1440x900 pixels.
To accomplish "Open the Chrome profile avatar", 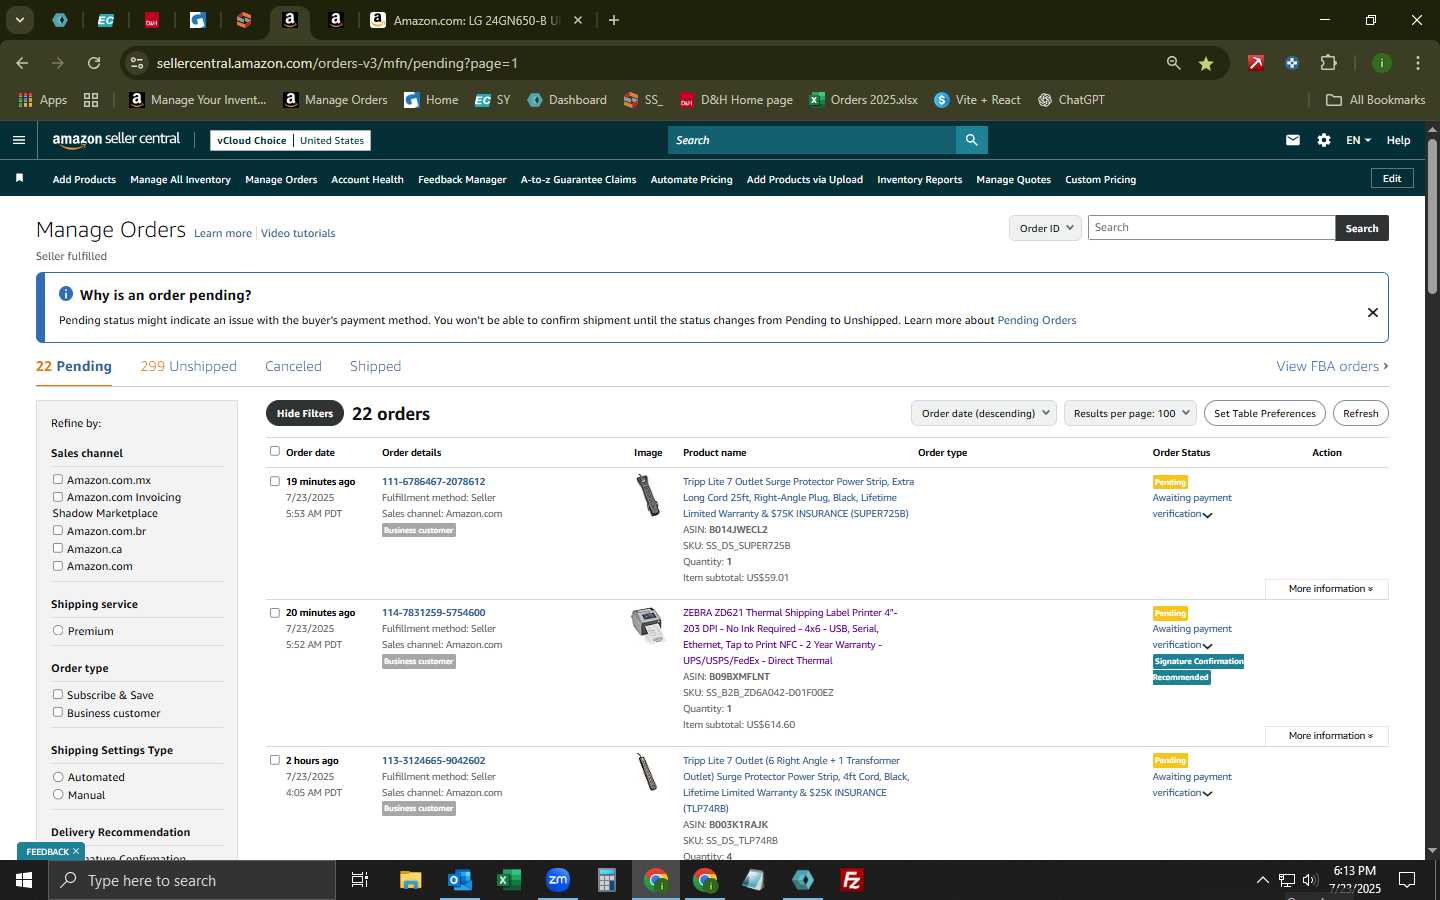I will coord(1381,63).
